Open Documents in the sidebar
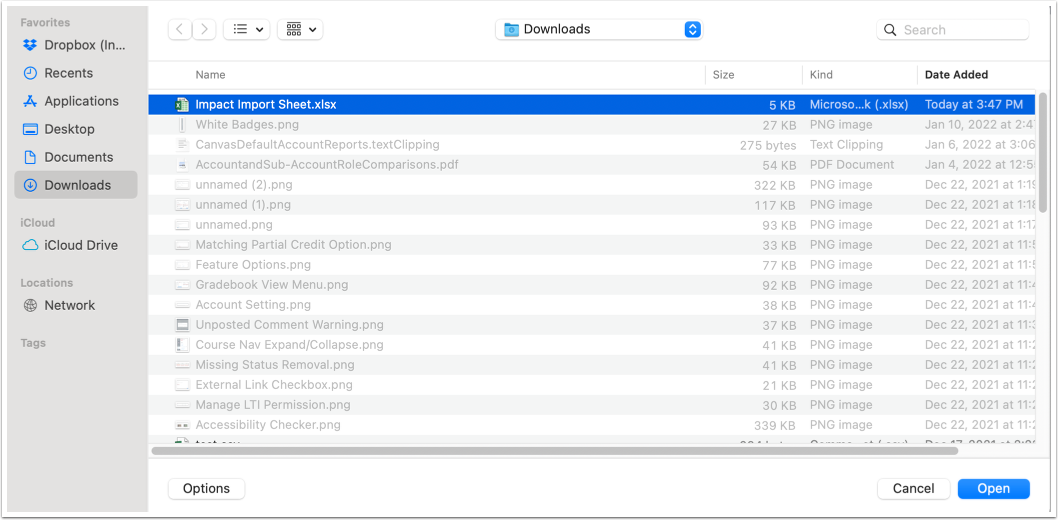Viewport: 1058px width, 520px height. click(76, 157)
